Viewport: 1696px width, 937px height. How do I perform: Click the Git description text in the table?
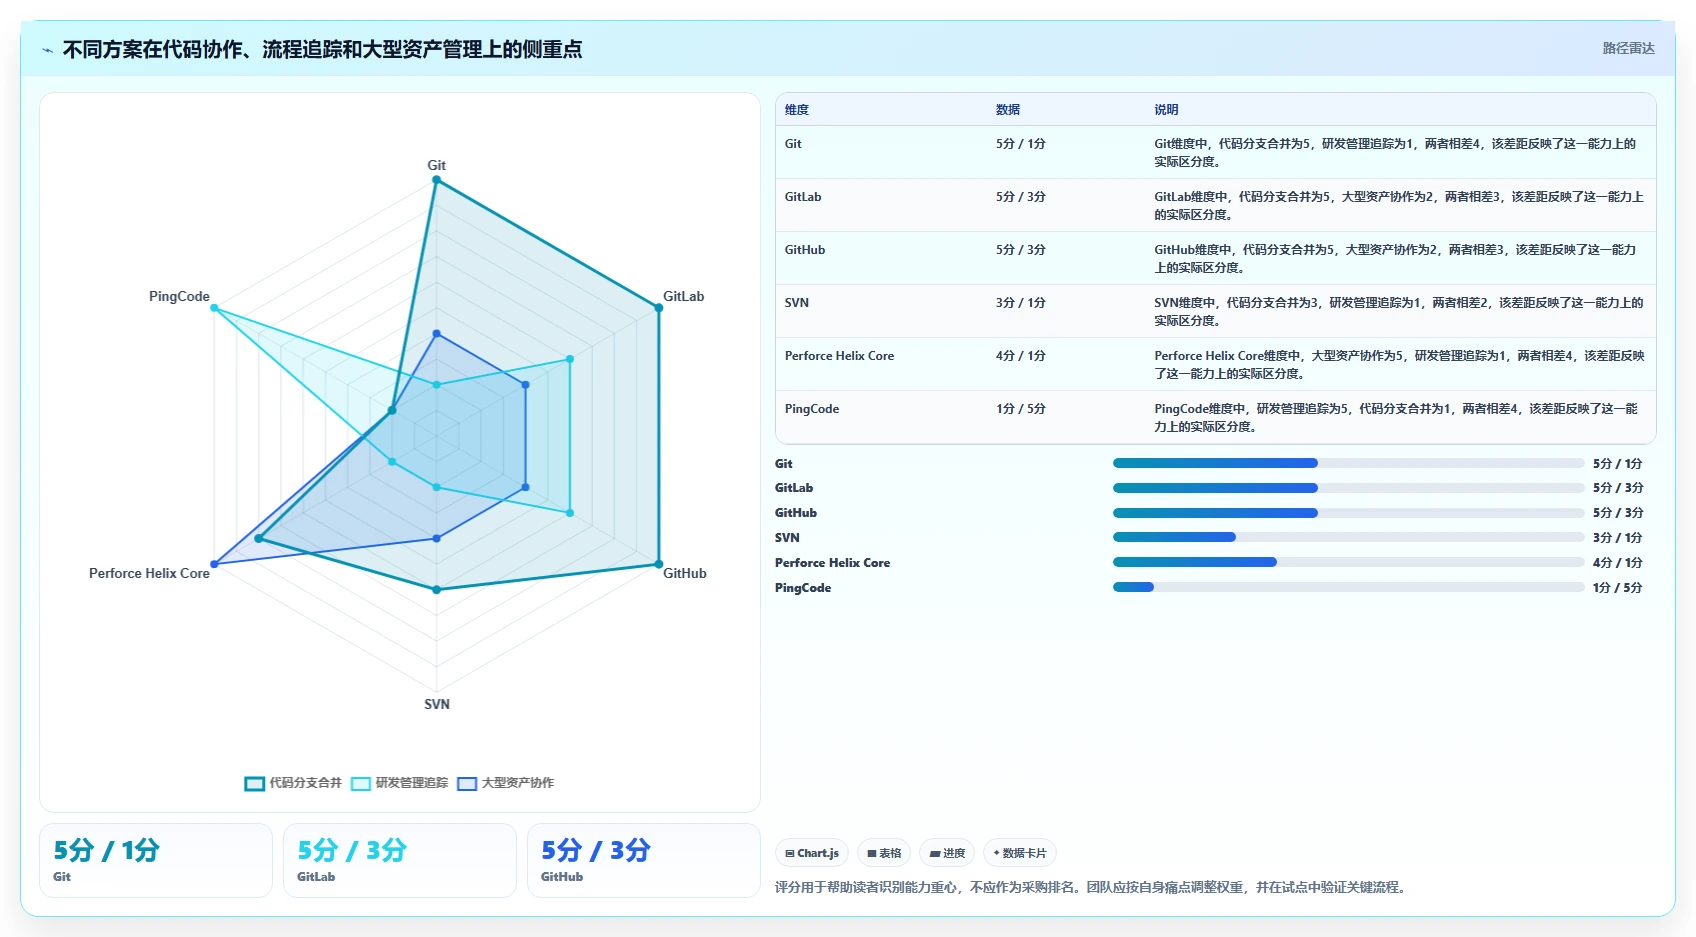pos(1395,153)
